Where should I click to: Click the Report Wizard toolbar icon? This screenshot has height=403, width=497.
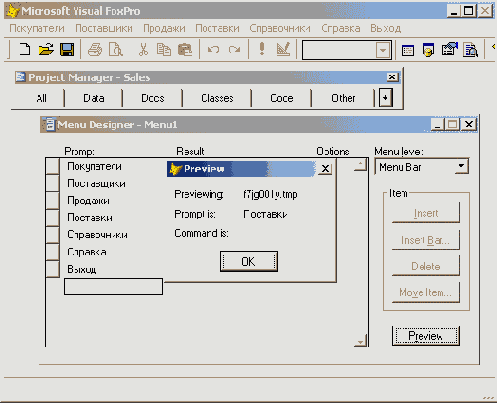(470, 50)
